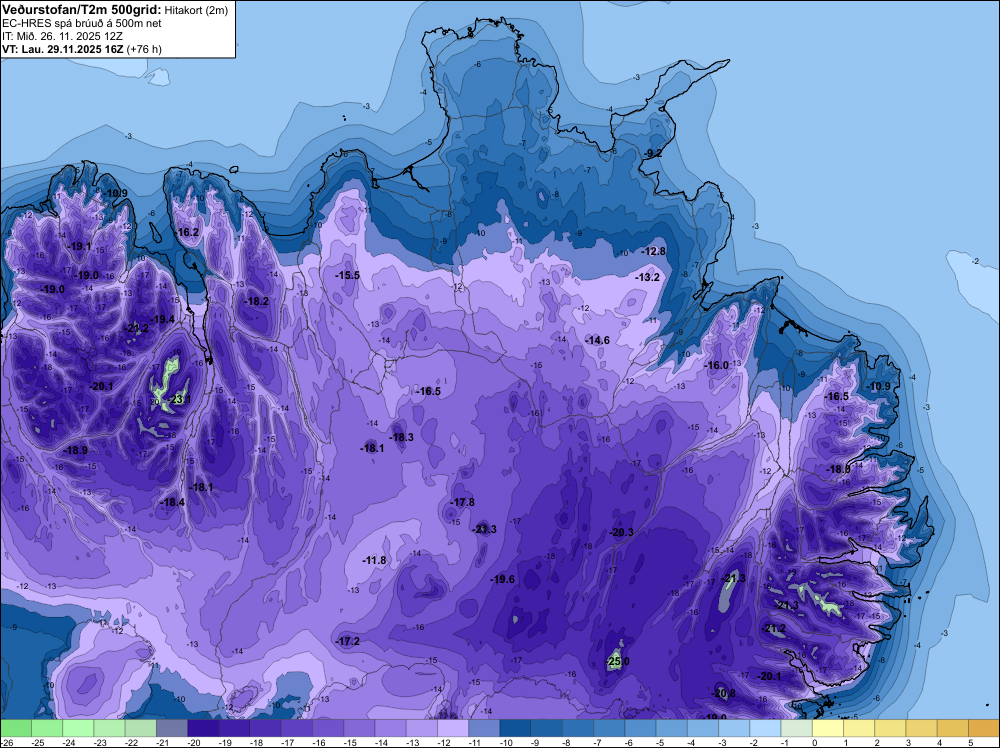This screenshot has height=748, width=1000.
Task: Click the Veðurstofan/T2m 500grid title text
Action: click(x=80, y=10)
